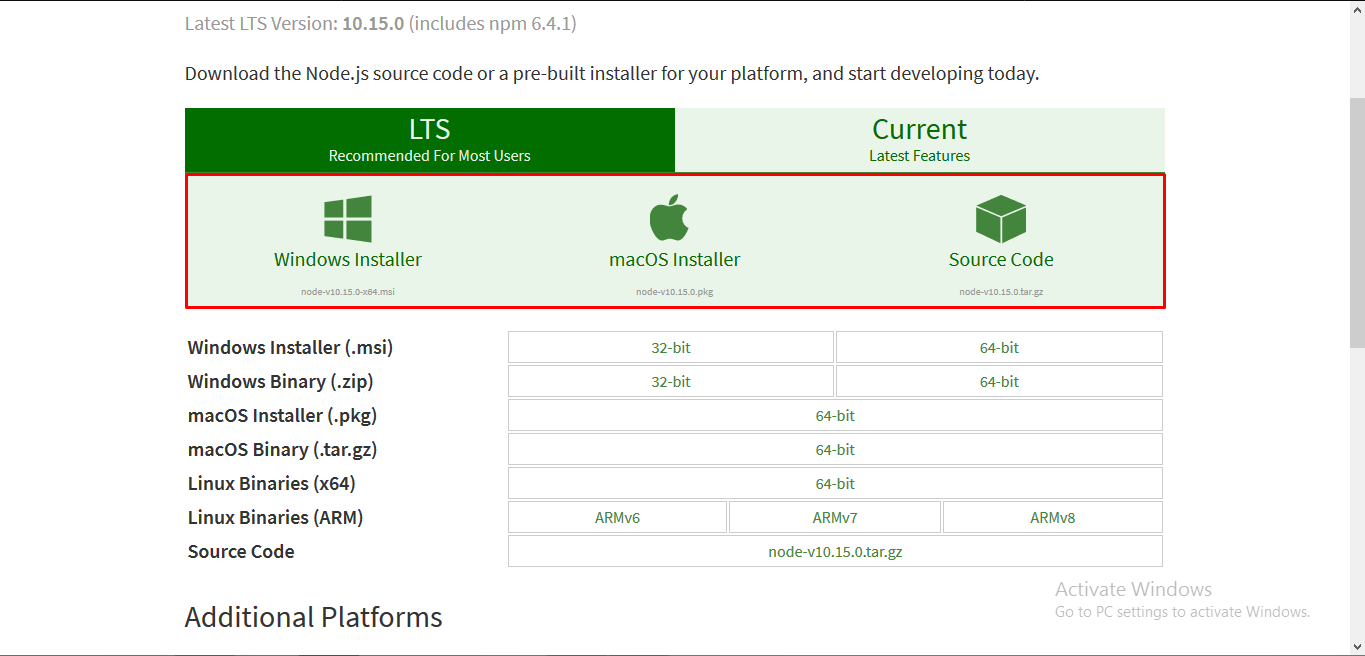This screenshot has width=1365, height=656.
Task: Download the ARMv7 Linux Binaries
Action: [835, 516]
